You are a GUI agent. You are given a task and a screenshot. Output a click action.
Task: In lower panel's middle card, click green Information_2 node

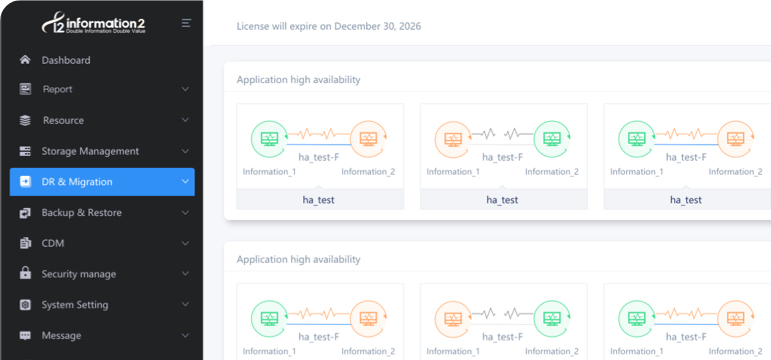[552, 319]
